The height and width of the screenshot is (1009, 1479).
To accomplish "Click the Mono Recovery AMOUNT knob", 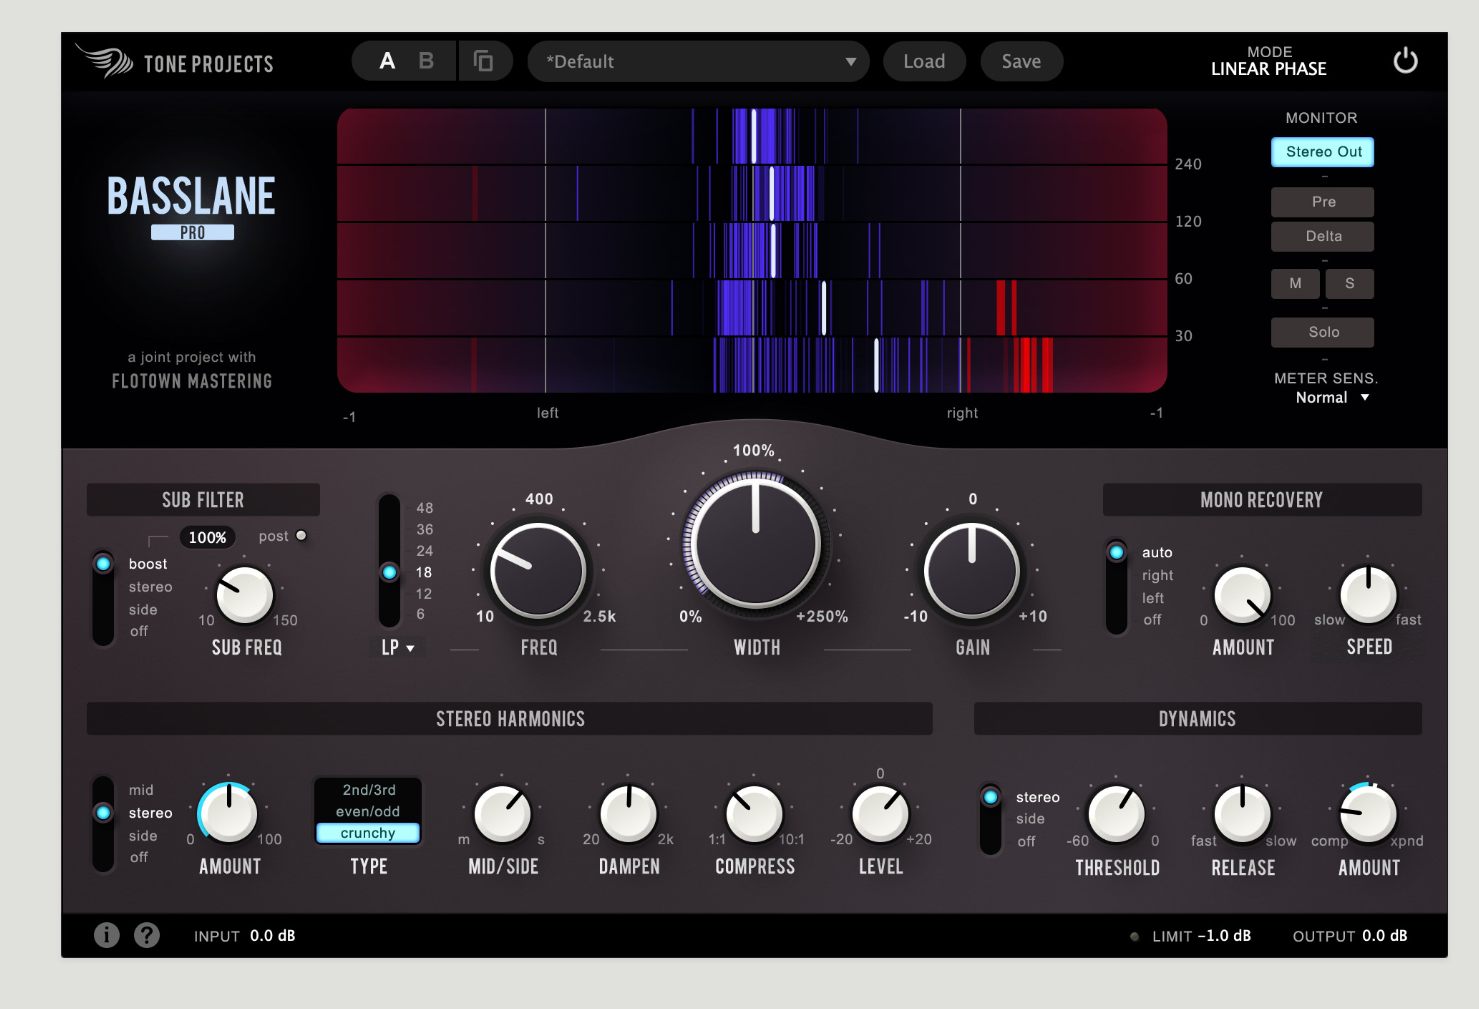I will click(x=1242, y=595).
